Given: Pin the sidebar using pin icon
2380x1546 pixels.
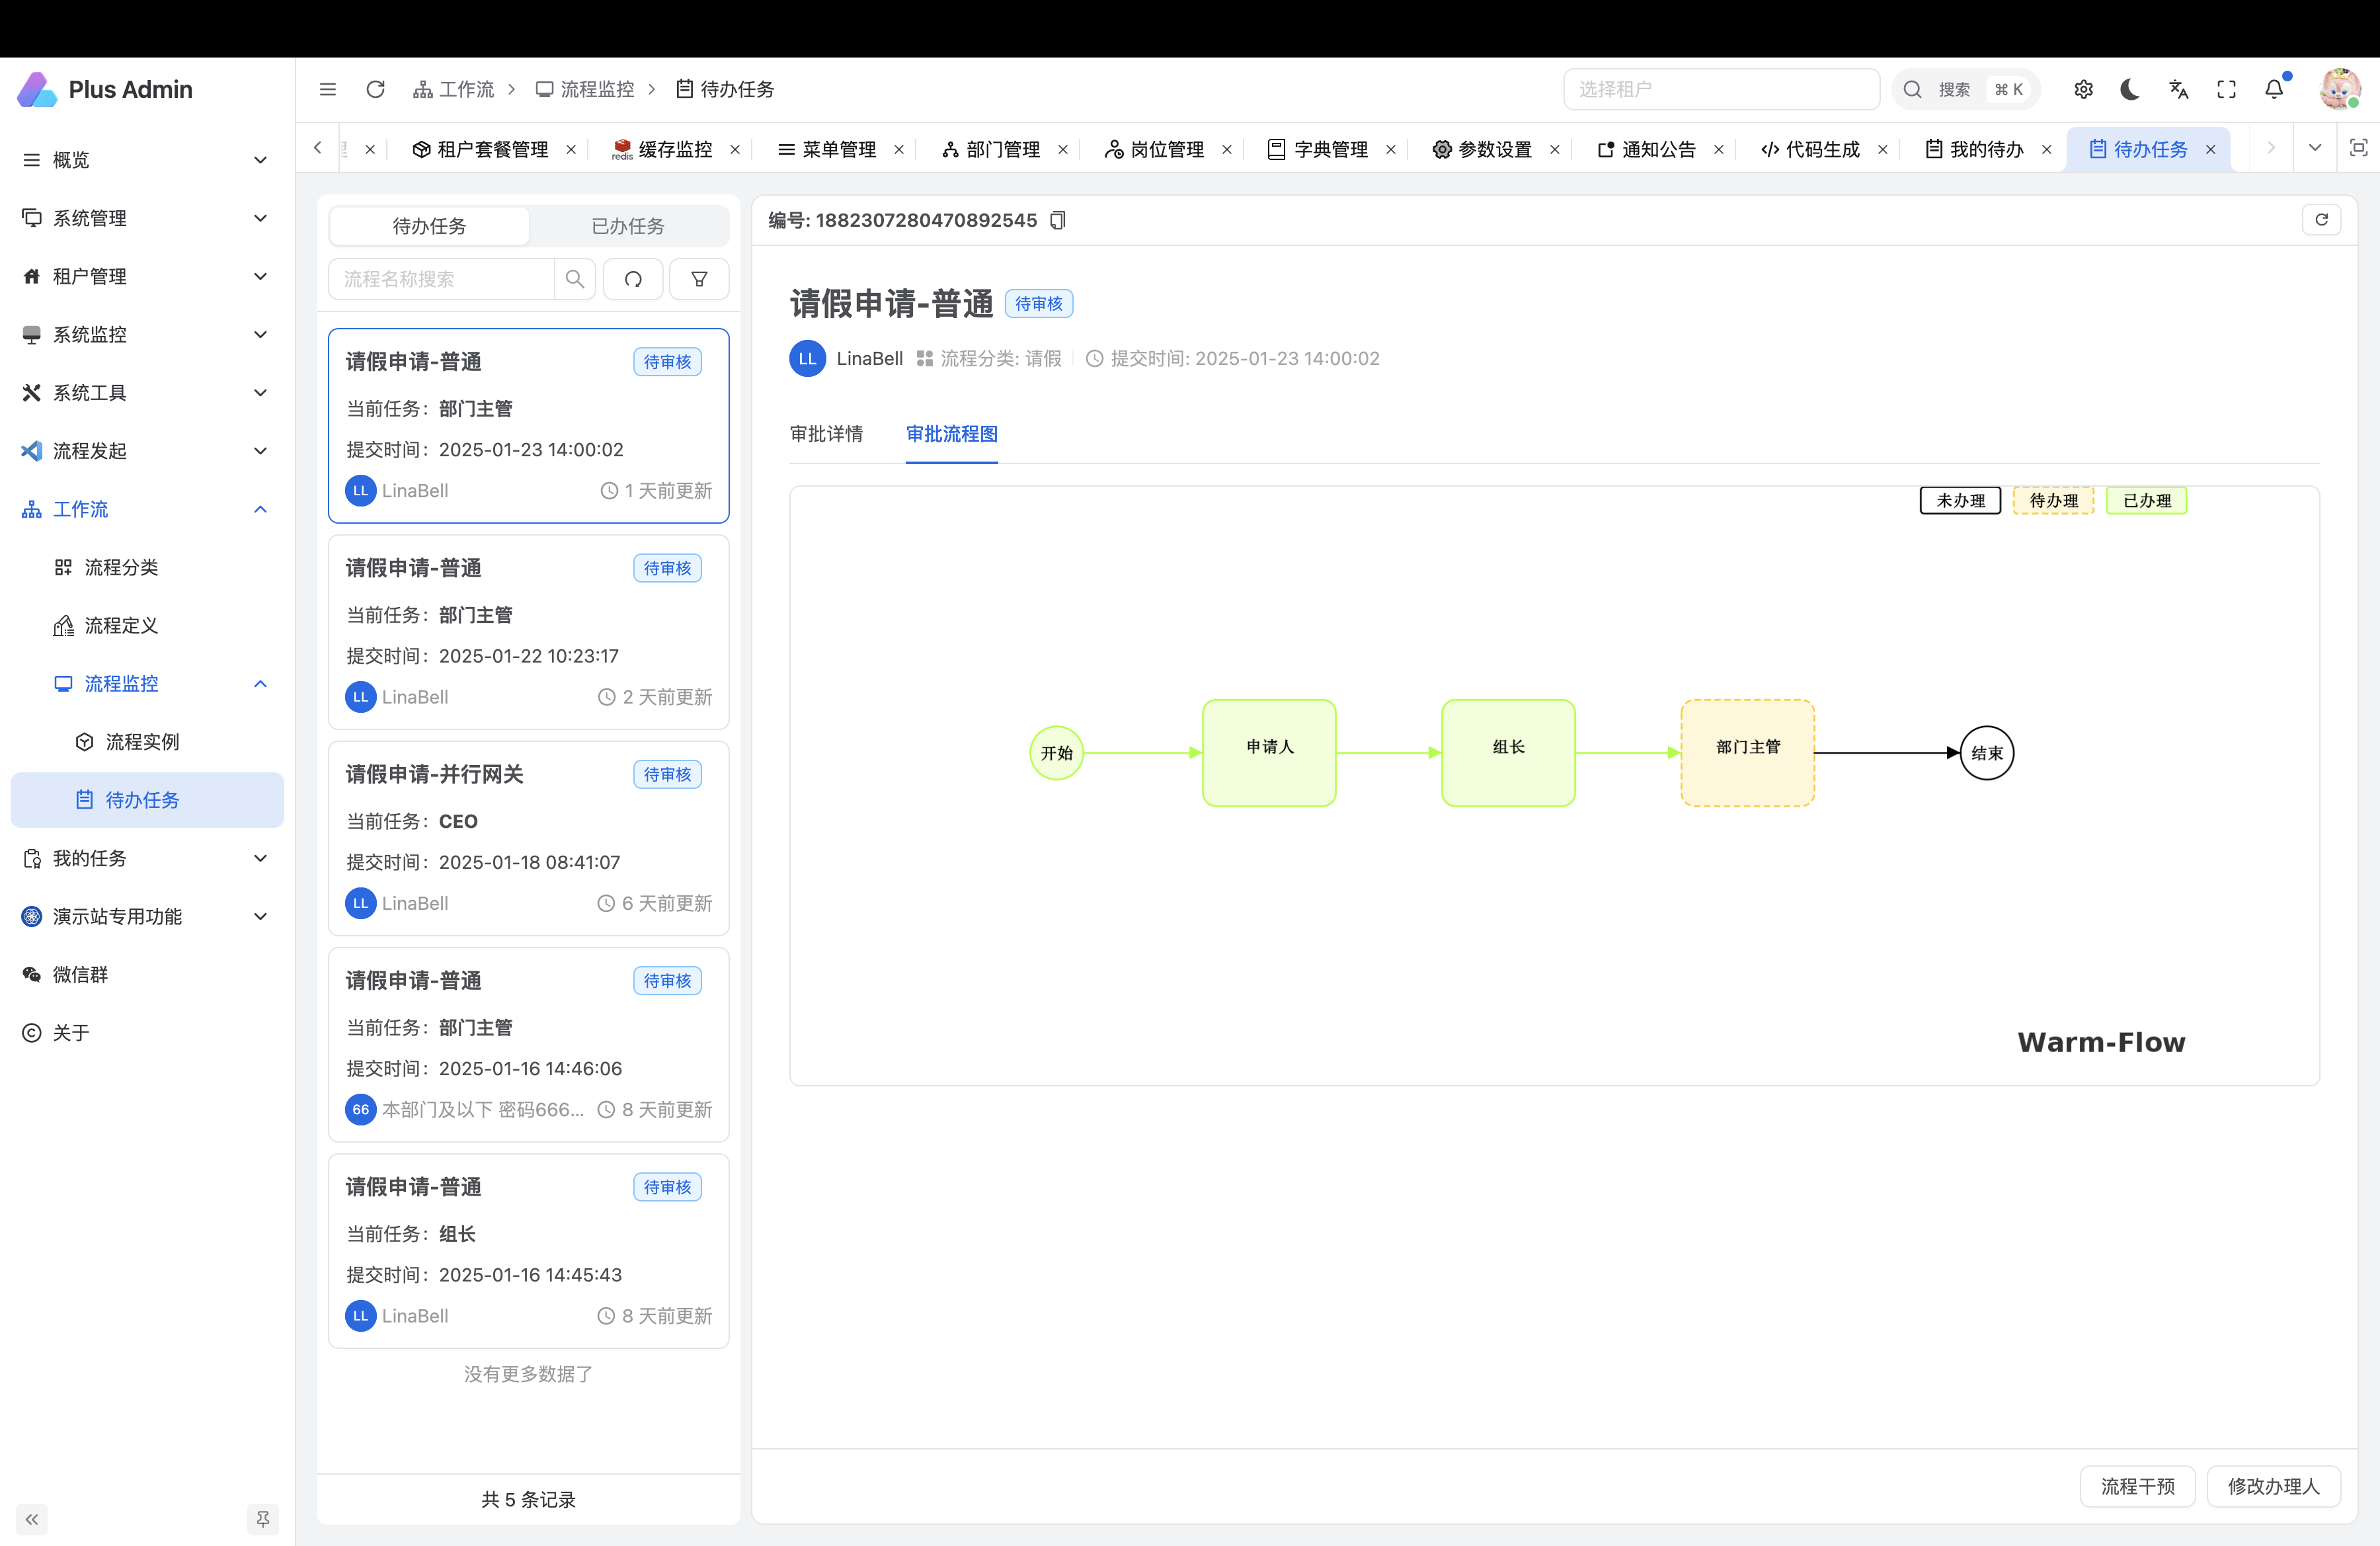Looking at the screenshot, I should click(262, 1519).
